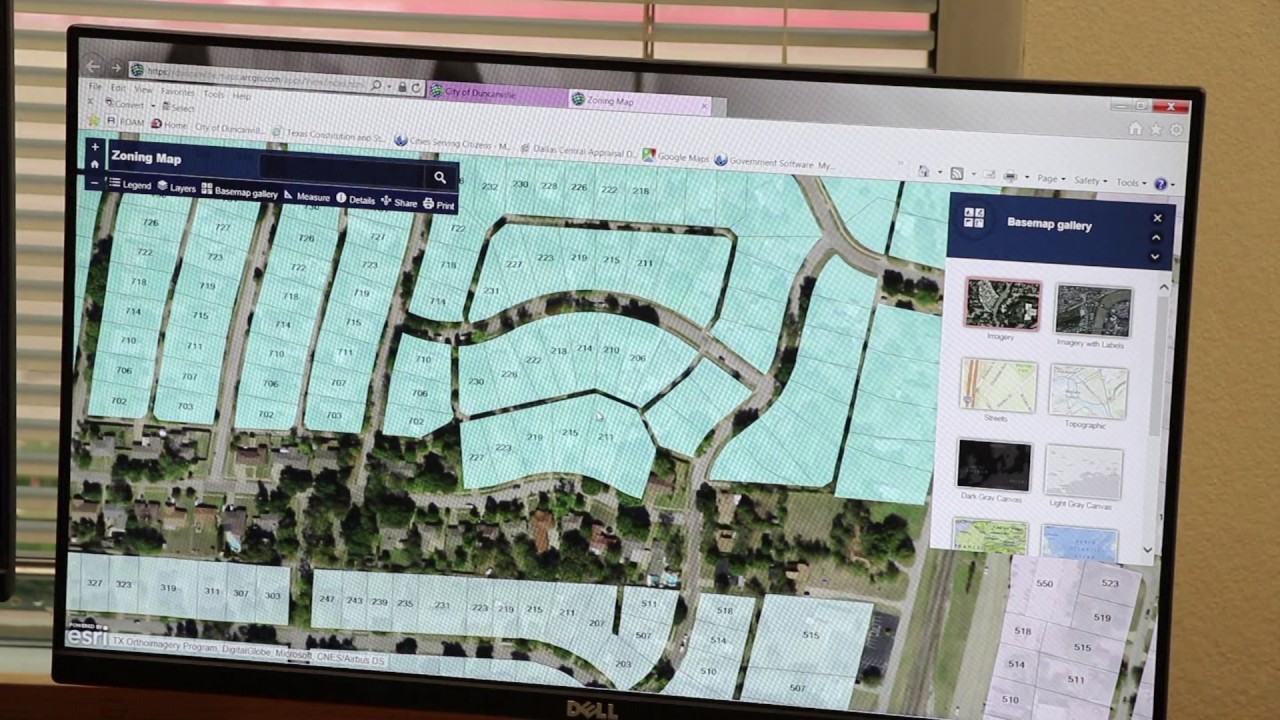Click the Convert toolbar button
Screen dimensions: 1280x720
coord(126,103)
